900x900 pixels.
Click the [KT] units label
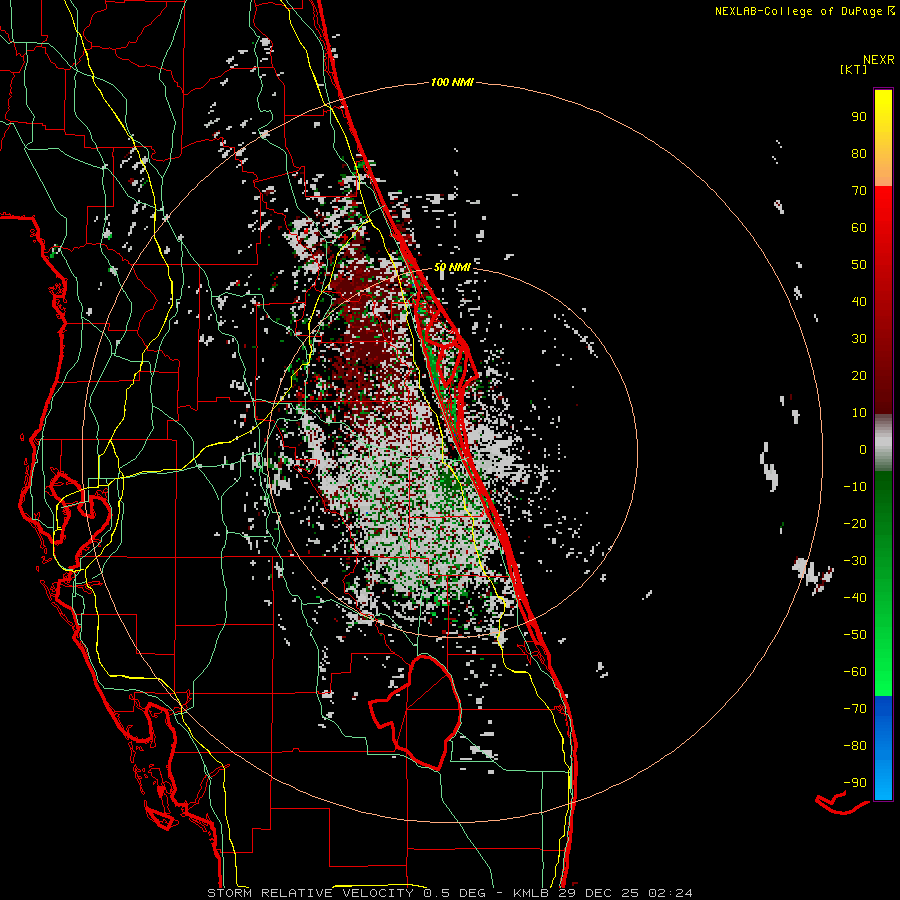(854, 69)
